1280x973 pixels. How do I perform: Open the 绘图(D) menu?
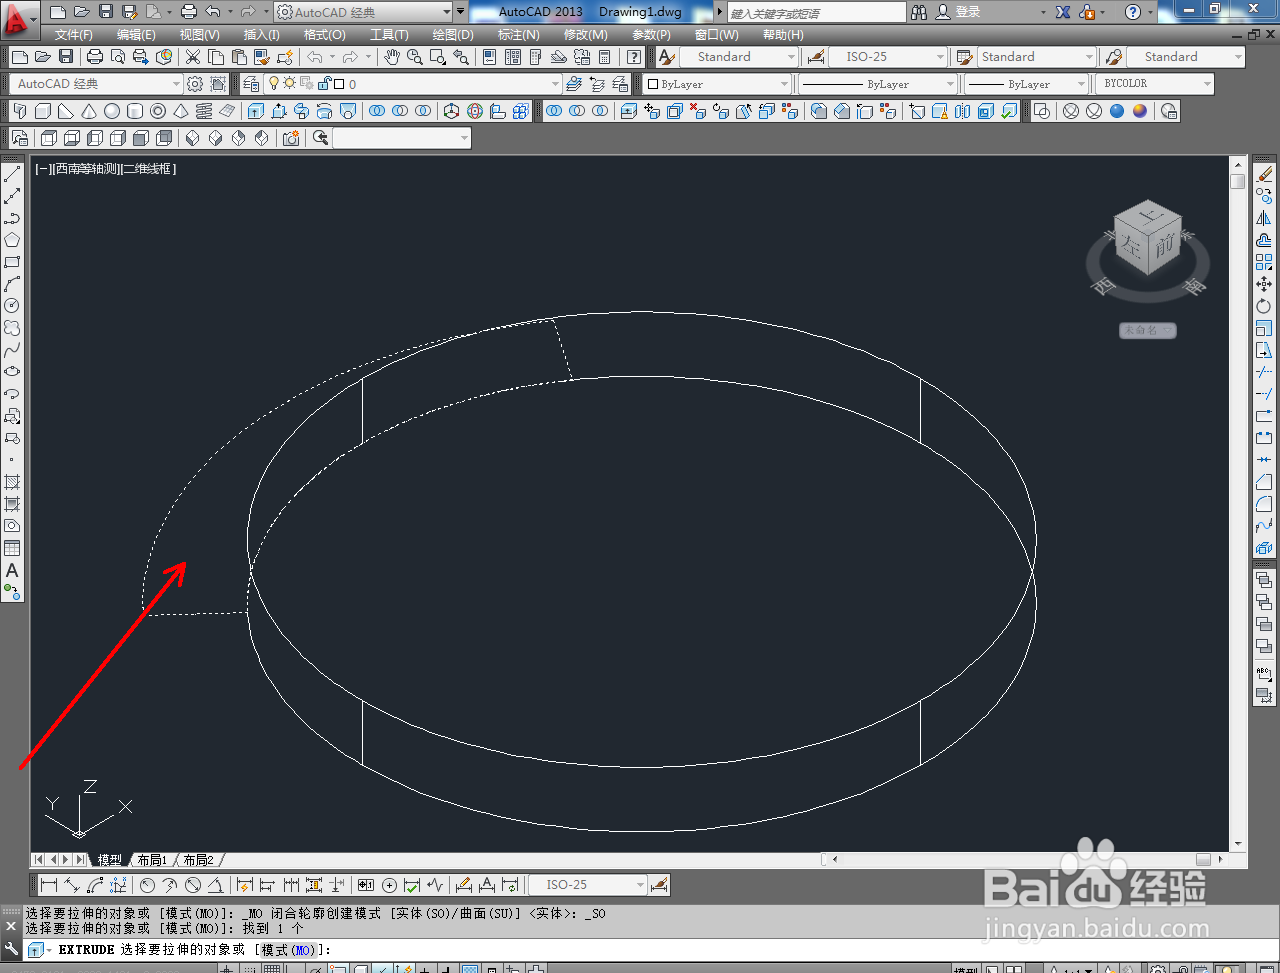click(453, 35)
